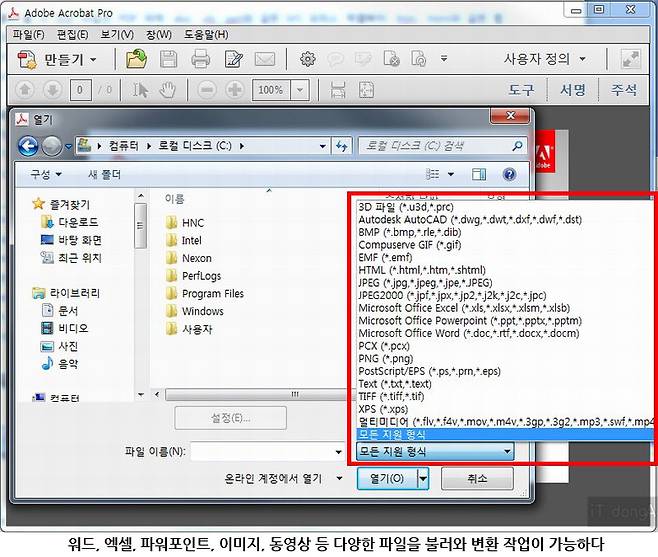
Task: Expand the 사용자 정의 dropdown
Action: point(582,59)
